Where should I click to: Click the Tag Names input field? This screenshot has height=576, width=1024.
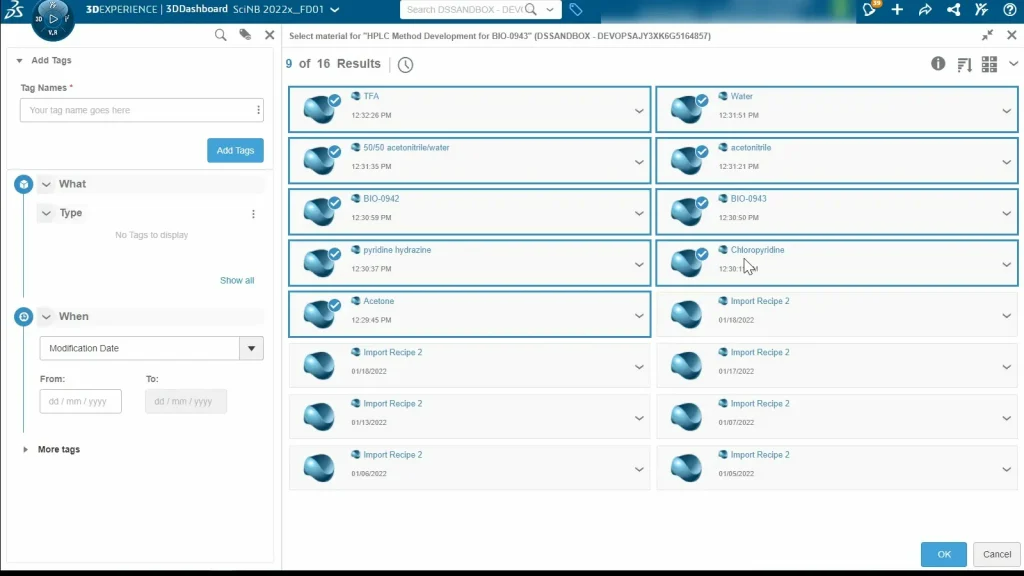tap(136, 110)
